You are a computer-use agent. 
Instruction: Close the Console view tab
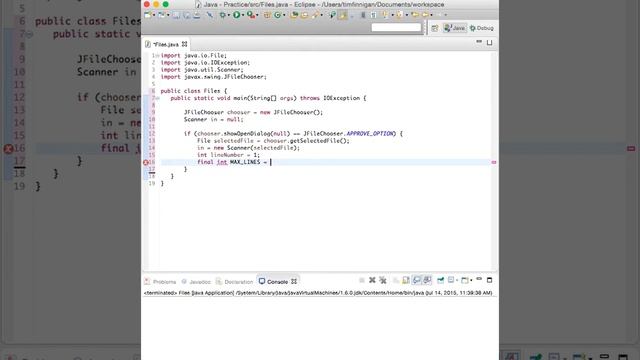click(294, 282)
